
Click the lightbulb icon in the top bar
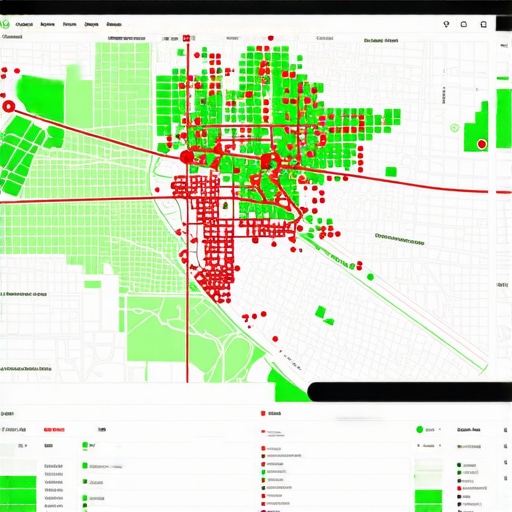446,24
